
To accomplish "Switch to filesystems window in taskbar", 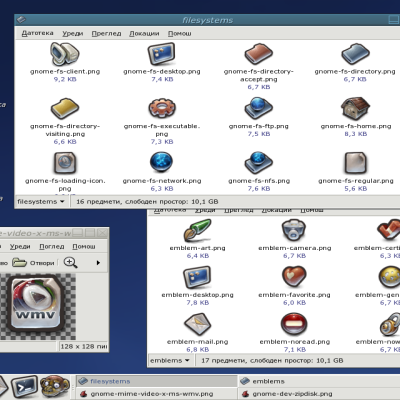I will tap(156, 381).
